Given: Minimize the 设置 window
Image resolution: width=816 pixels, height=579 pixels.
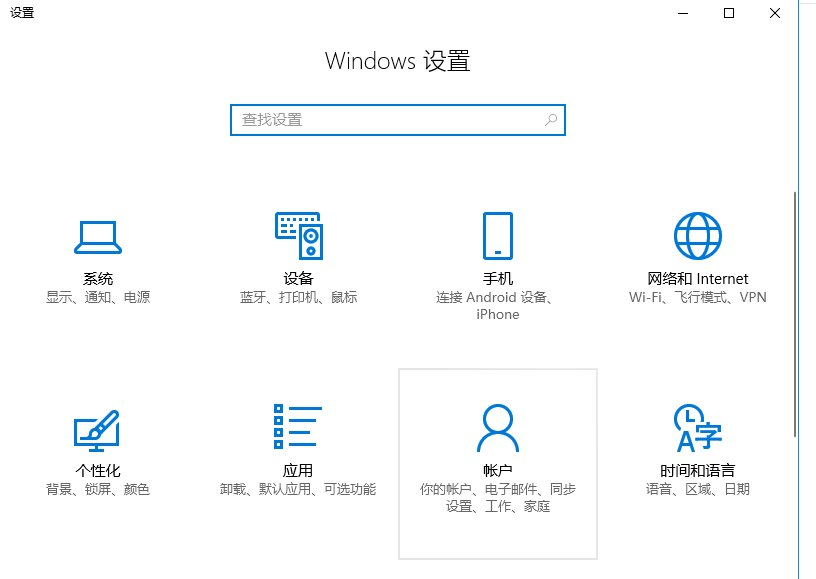Looking at the screenshot, I should (x=683, y=14).
